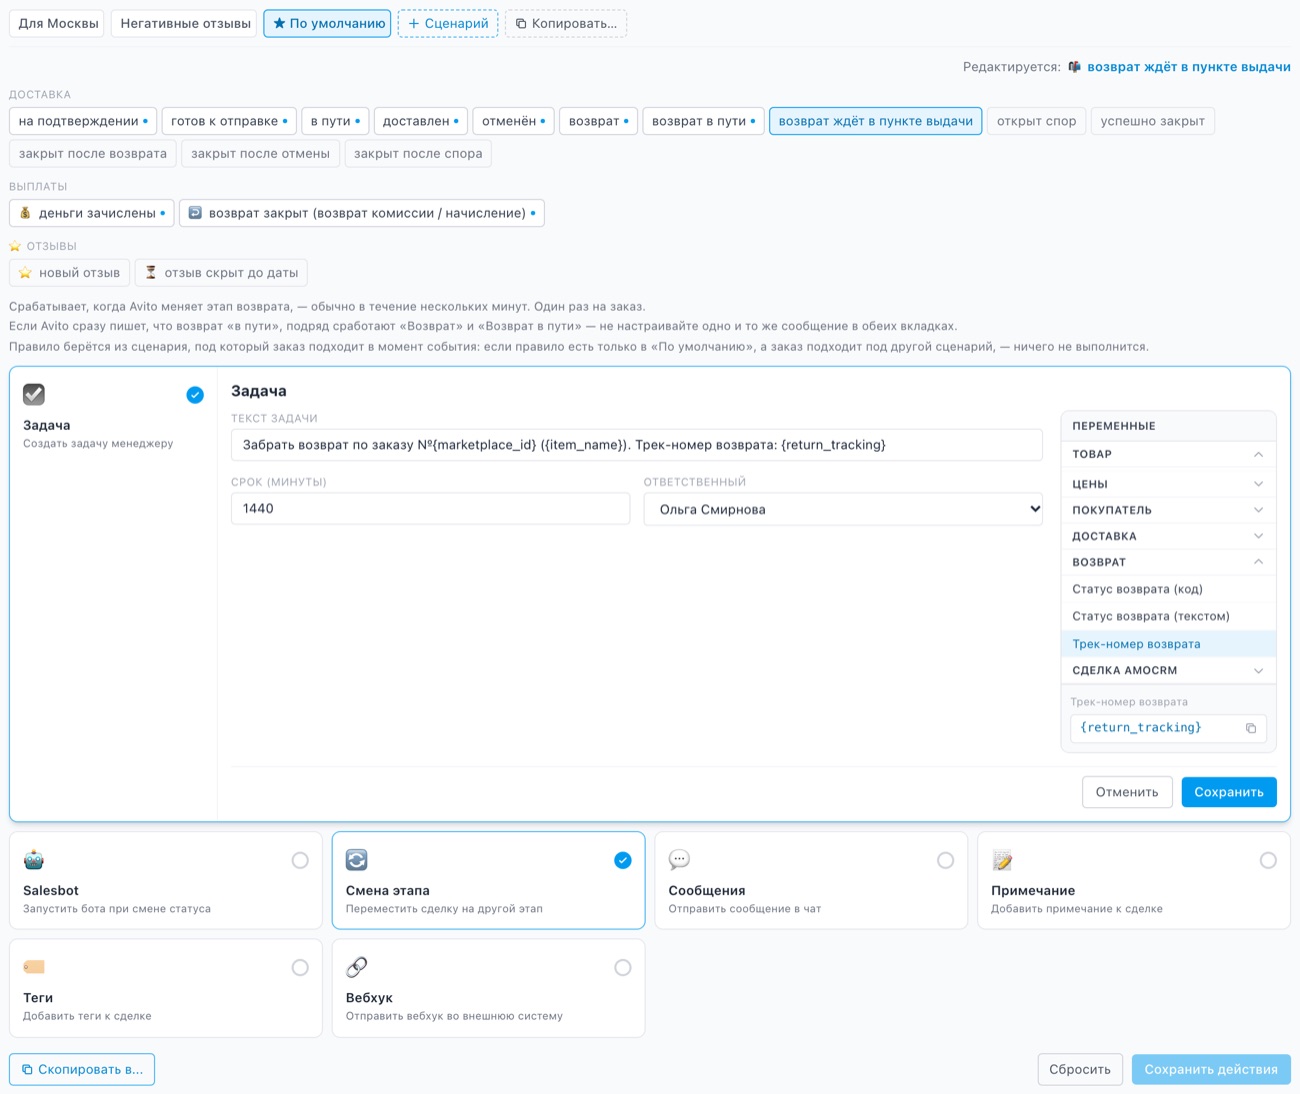Add a new scenario with + Сценарий
Screen dimensions: 1300x1094
tap(448, 23)
